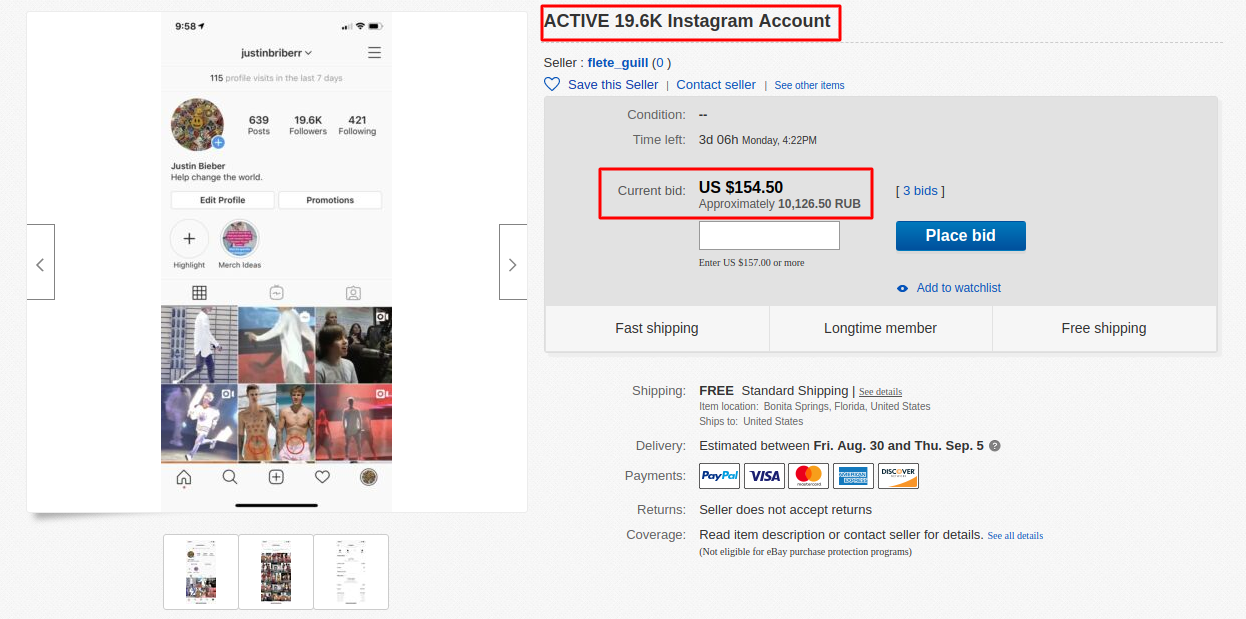Image resolution: width=1246 pixels, height=619 pixels.
Task: Click the eye icon next to Add to watchlist
Action: (x=903, y=288)
